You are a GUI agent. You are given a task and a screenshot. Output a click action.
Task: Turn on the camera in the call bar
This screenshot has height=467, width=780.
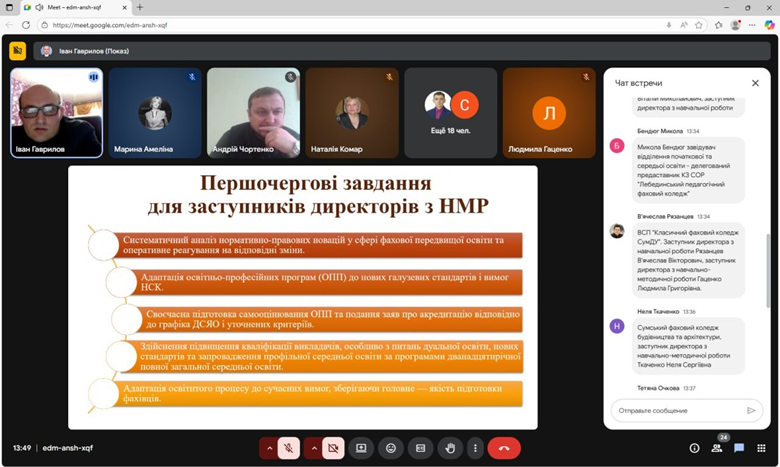(333, 448)
